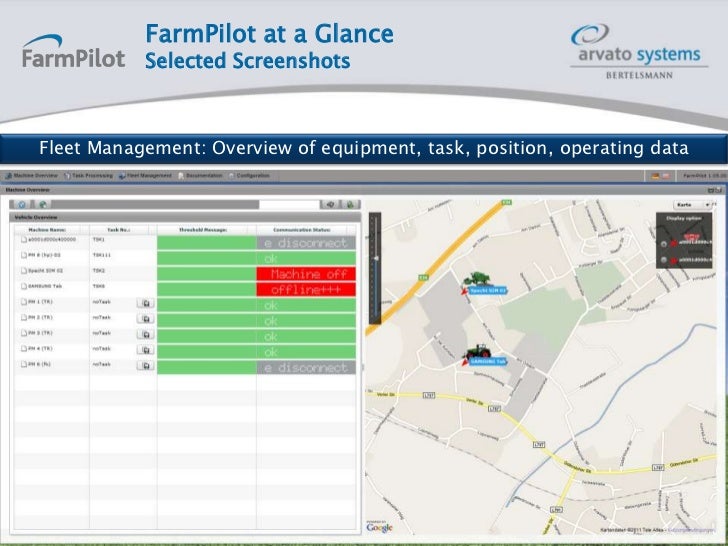Click the green icon at toolbar's right end

[351, 204]
